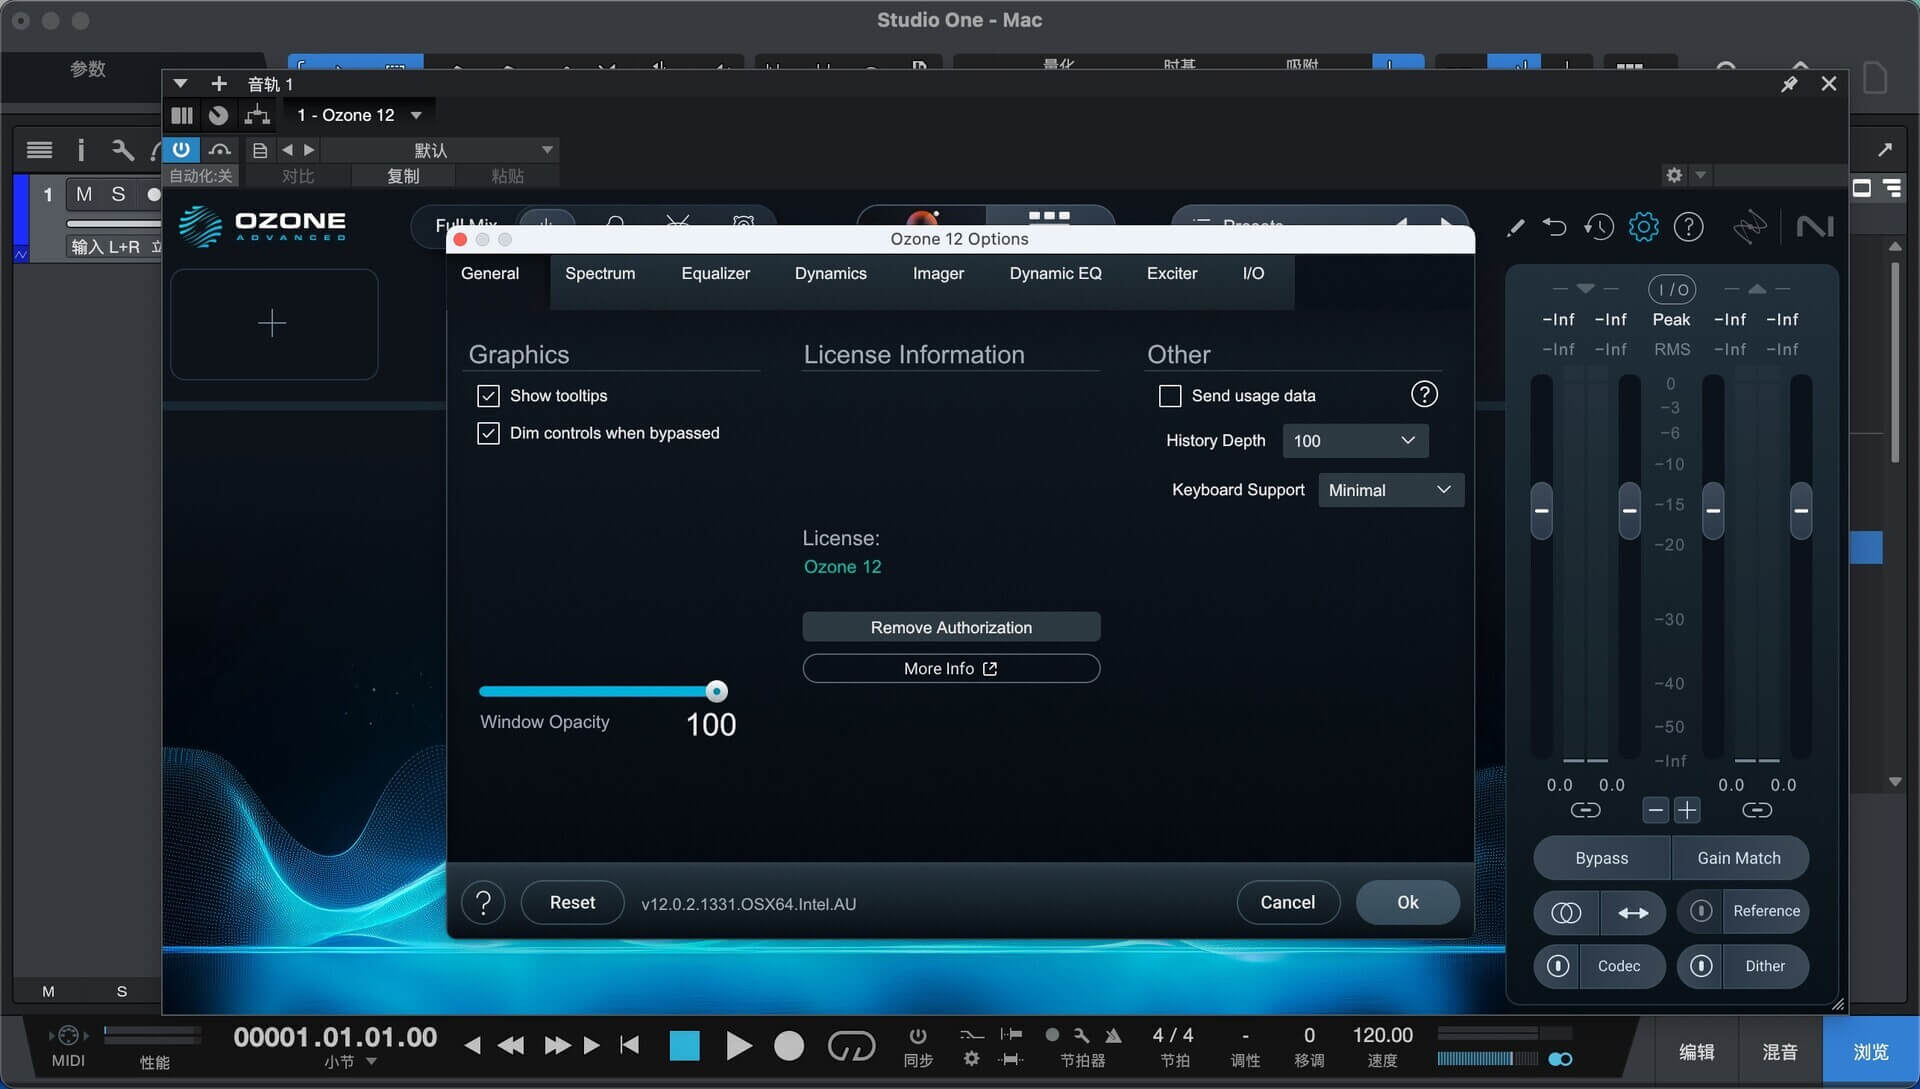
Task: Toggle Show tooltips checkbox
Action: tap(488, 396)
